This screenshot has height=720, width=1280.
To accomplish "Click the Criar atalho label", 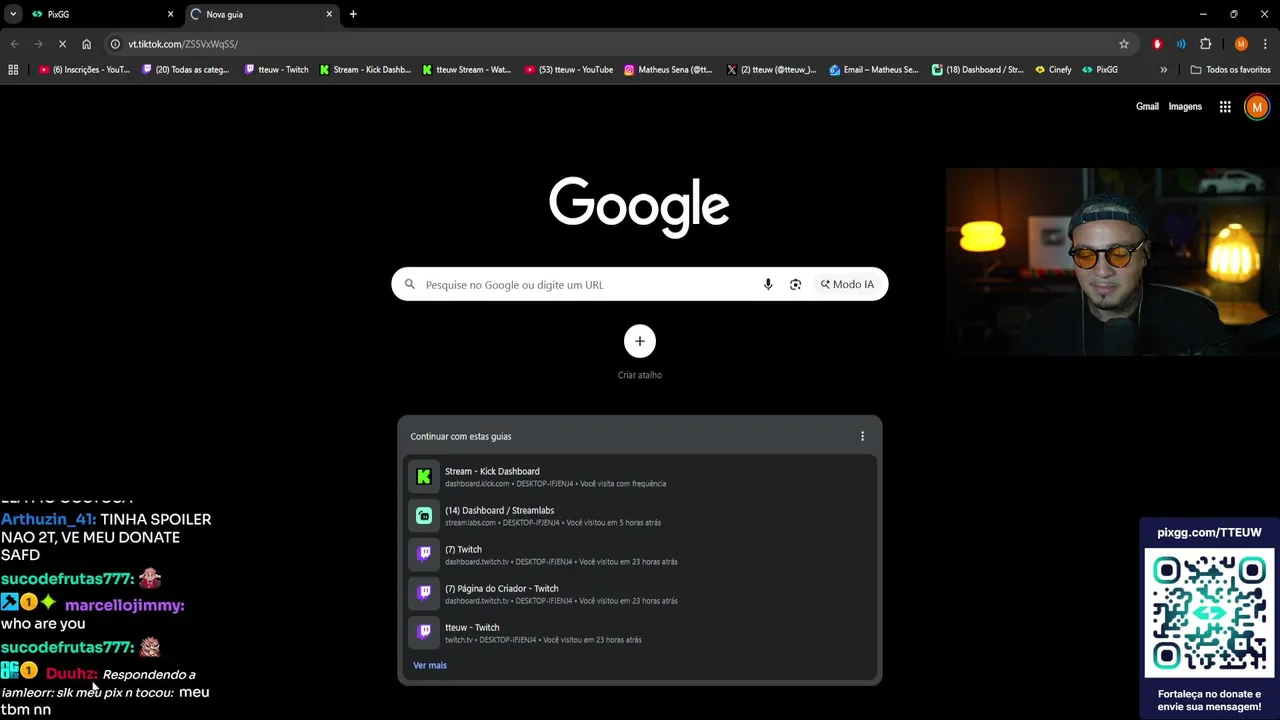I will pos(640,375).
